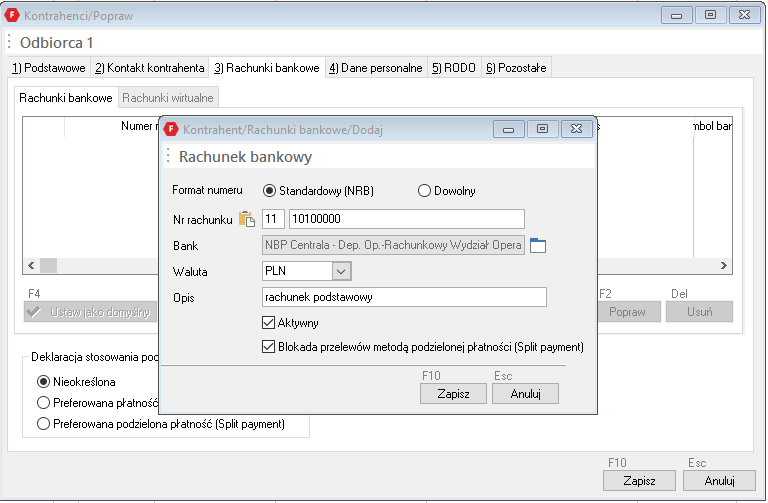Image resolution: width=768 pixels, height=503 pixels.
Task: Select the Standardowy (NRB) format option
Action: 269,190
